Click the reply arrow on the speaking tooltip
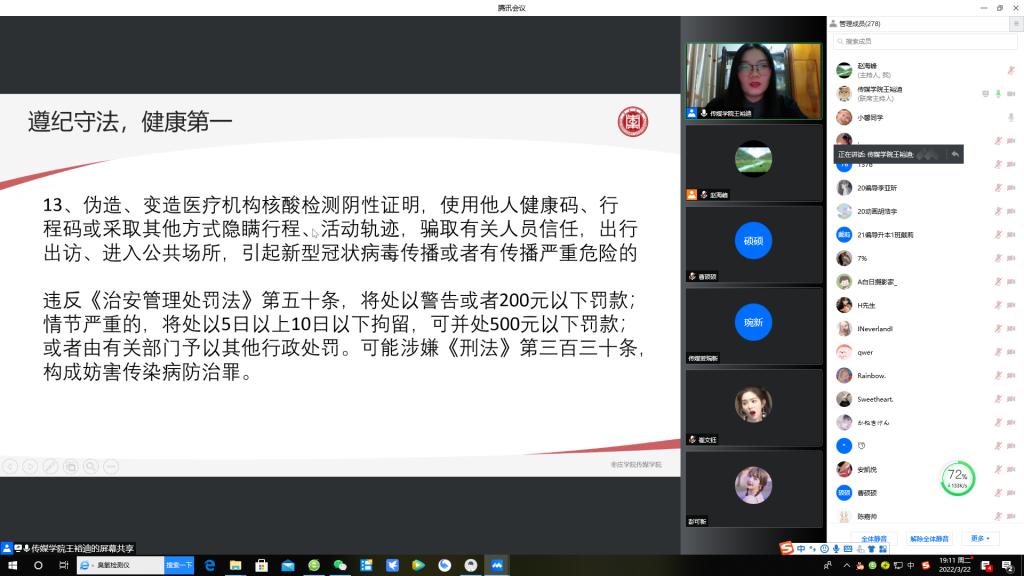 [955, 155]
